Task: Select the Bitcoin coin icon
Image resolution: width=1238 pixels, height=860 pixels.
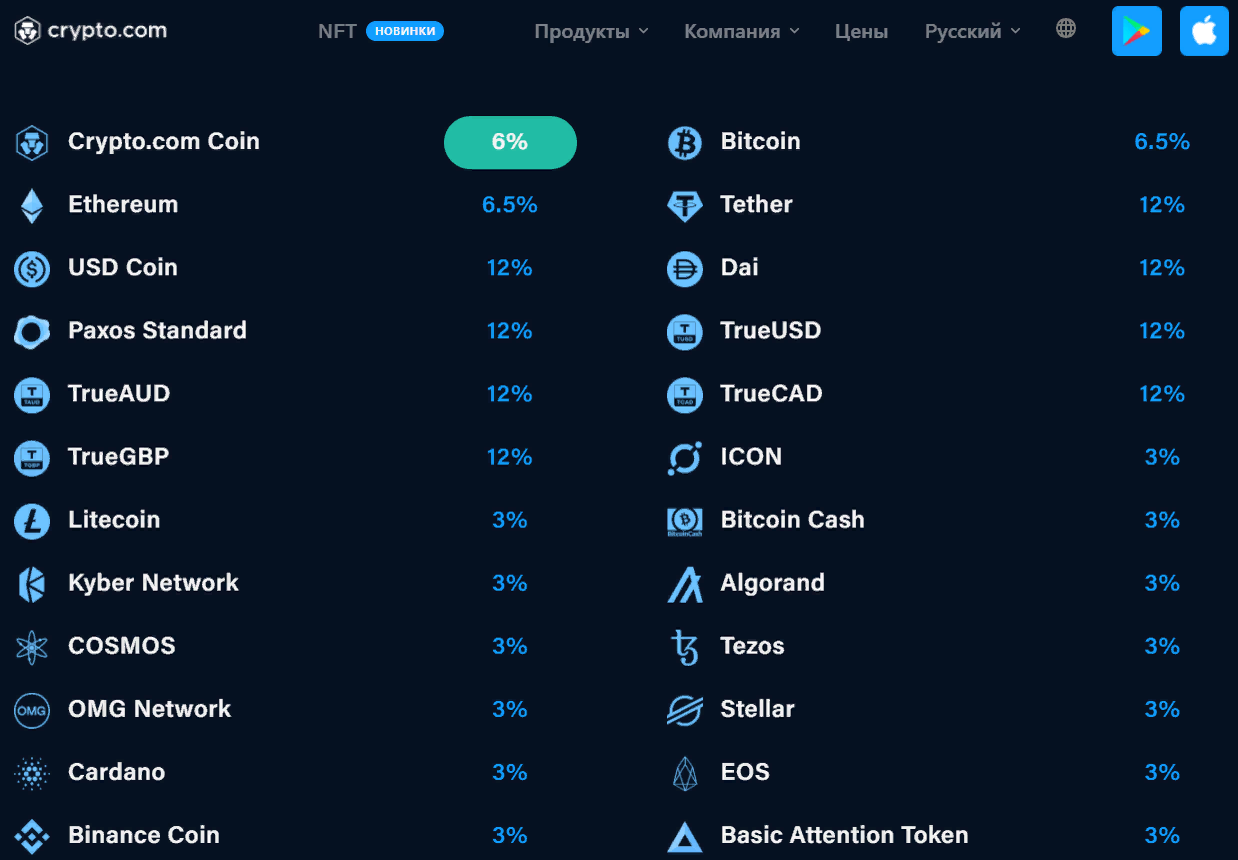Action: (x=684, y=142)
